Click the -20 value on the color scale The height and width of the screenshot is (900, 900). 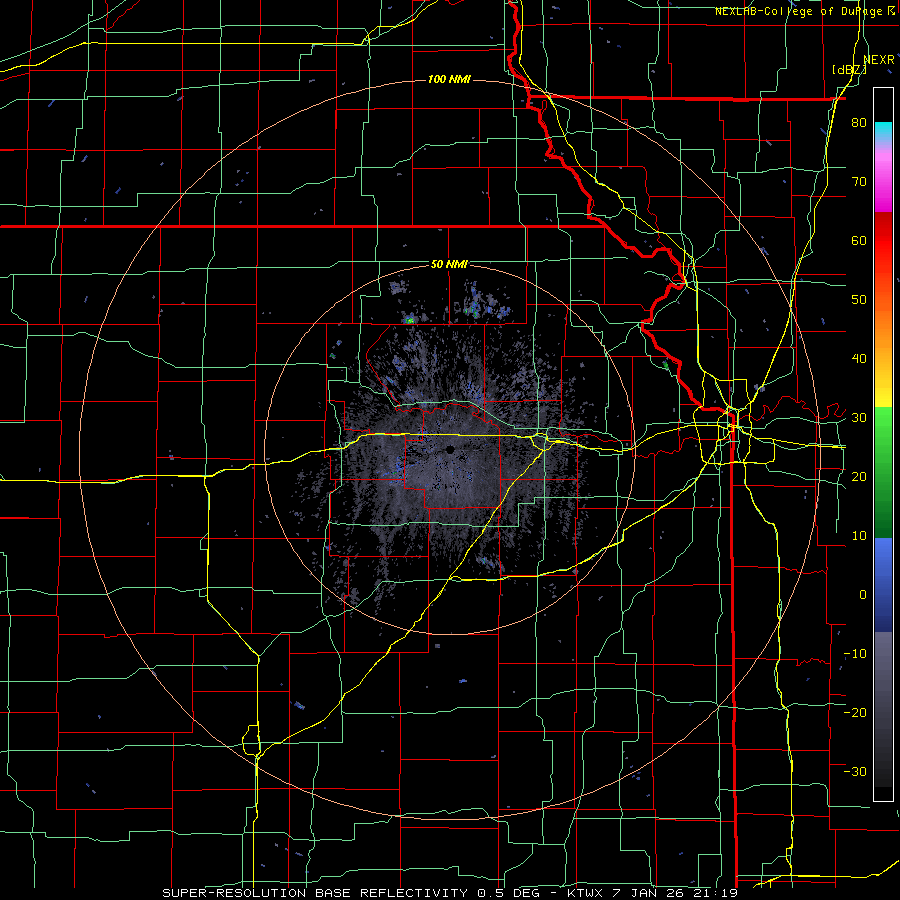tap(855, 712)
